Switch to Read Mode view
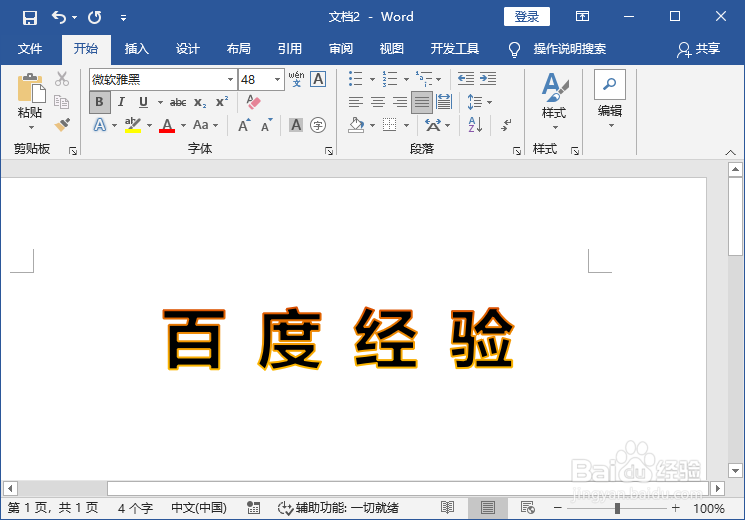Image resolution: width=745 pixels, height=520 pixels. coord(447,508)
